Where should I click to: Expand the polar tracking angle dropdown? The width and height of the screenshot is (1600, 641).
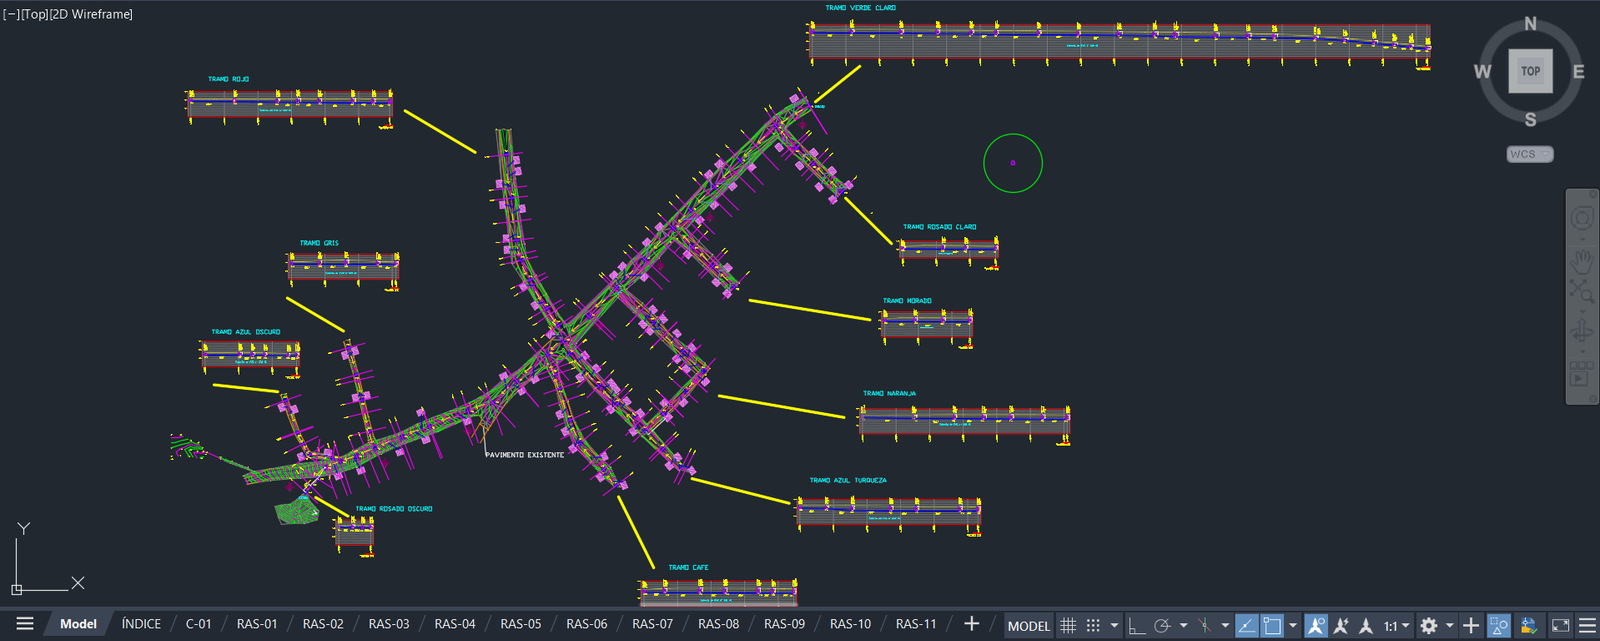(x=1184, y=625)
